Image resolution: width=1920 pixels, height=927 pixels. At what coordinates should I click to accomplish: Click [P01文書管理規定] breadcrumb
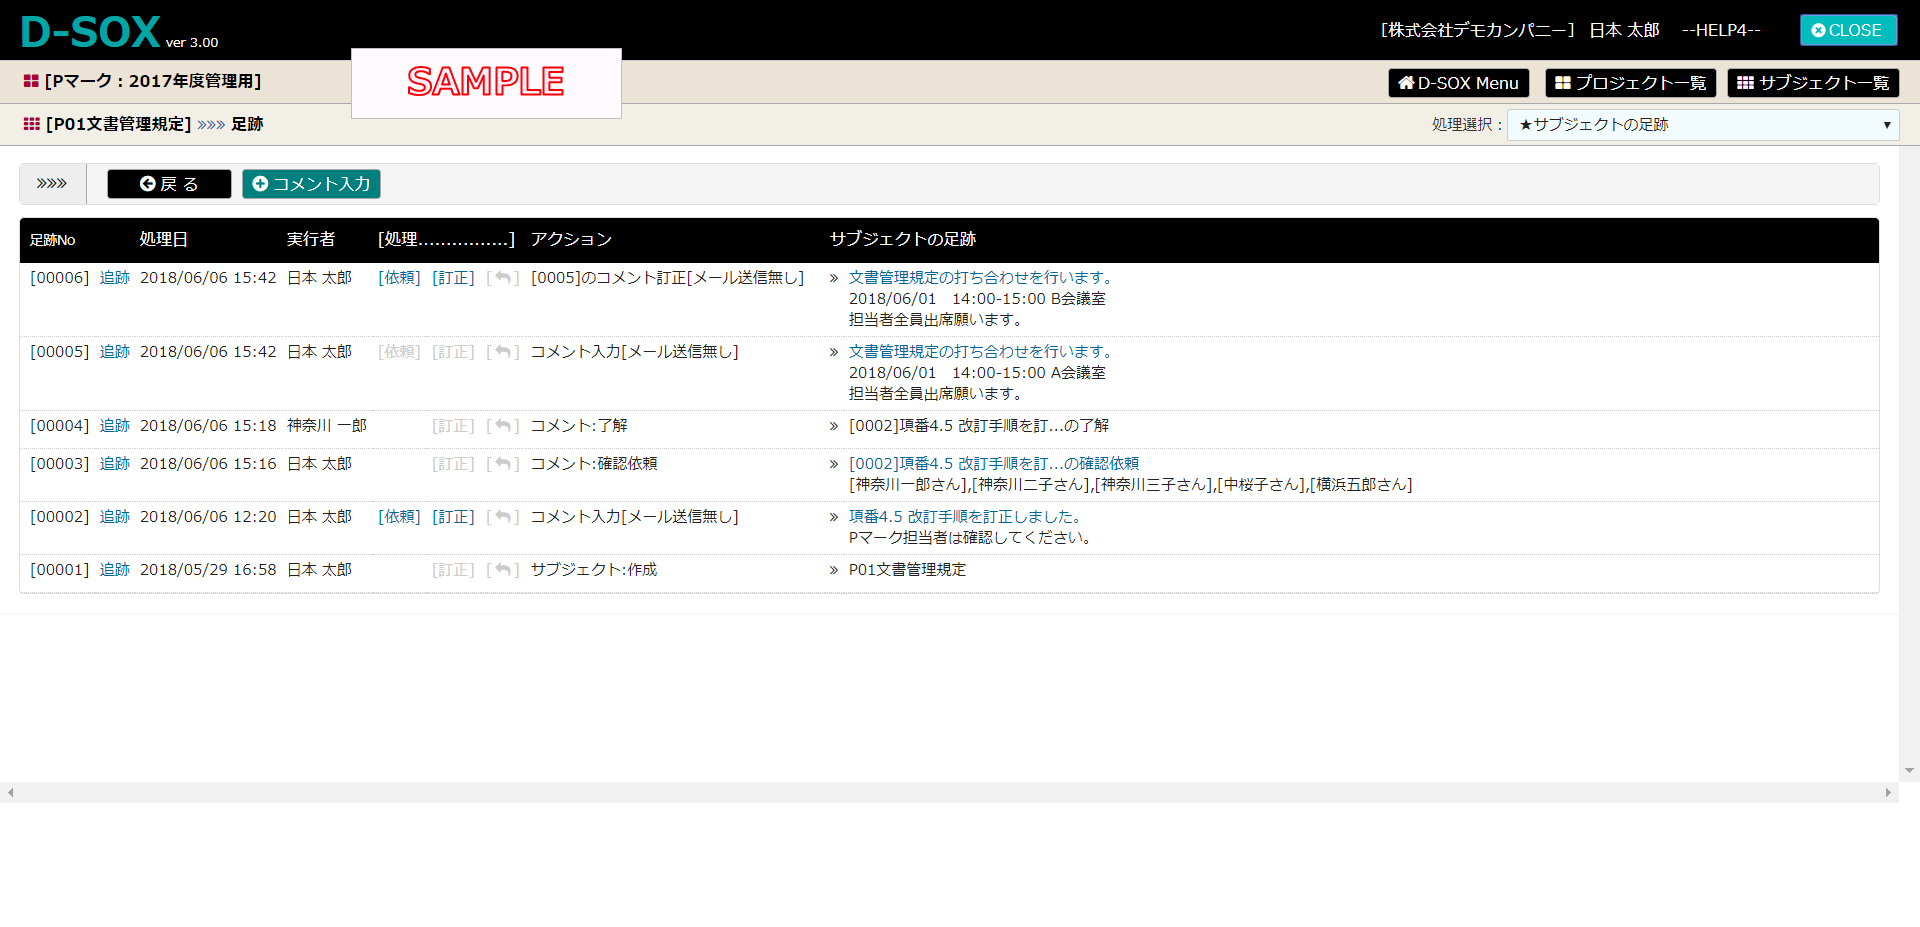tap(118, 124)
